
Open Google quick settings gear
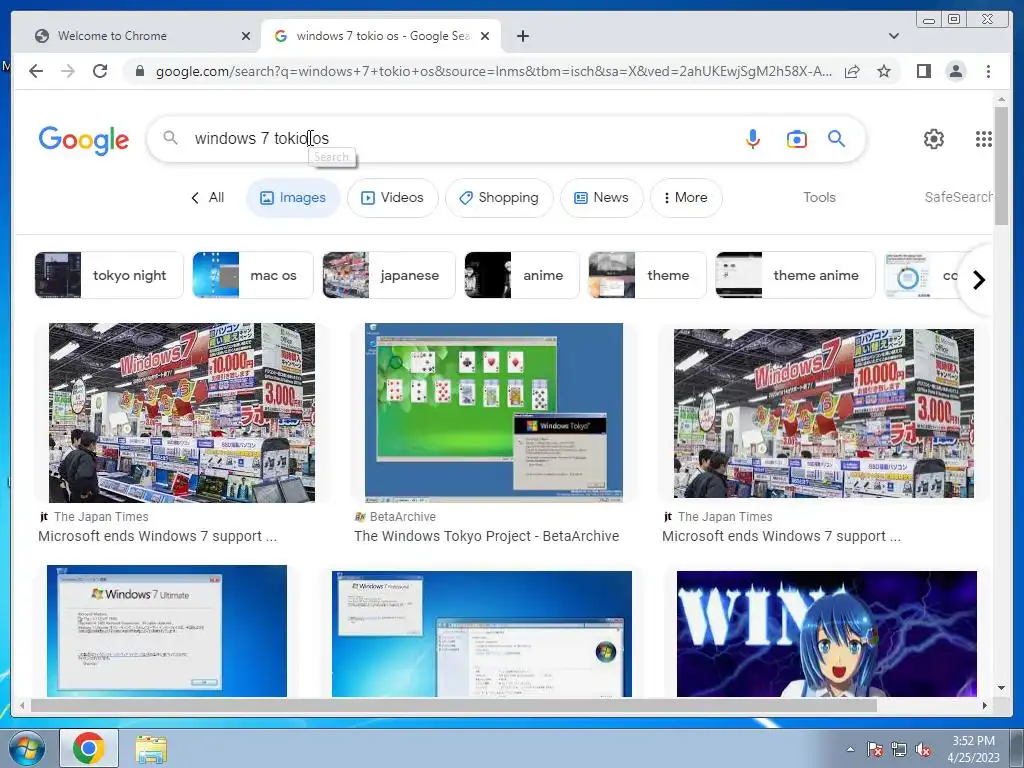tap(933, 138)
